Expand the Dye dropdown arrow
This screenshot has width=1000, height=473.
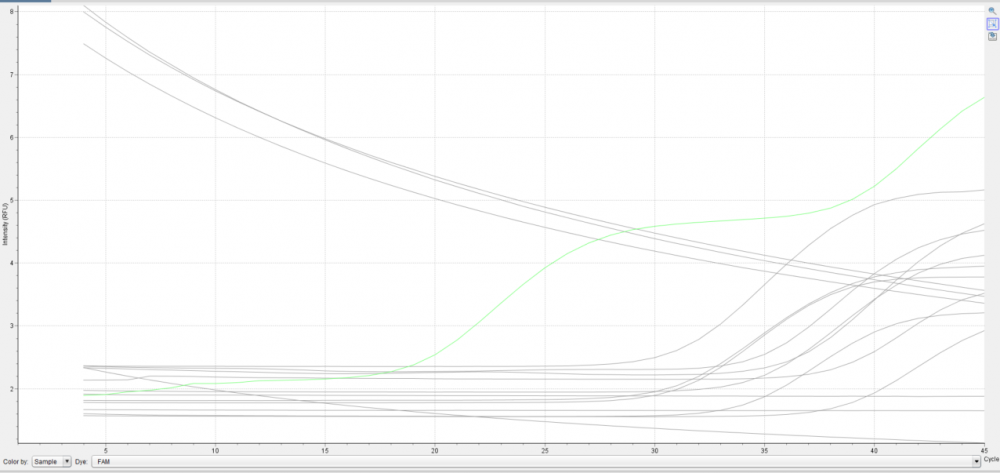click(976, 462)
